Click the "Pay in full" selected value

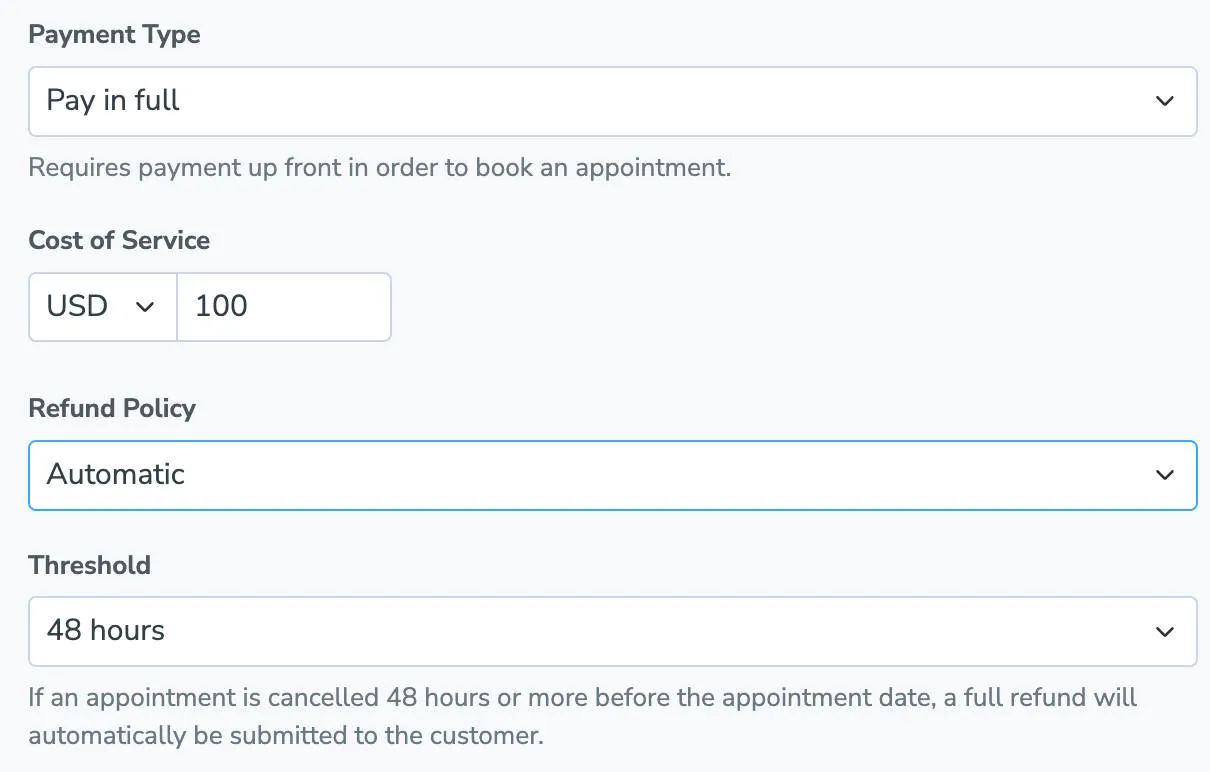pyautogui.click(x=112, y=101)
